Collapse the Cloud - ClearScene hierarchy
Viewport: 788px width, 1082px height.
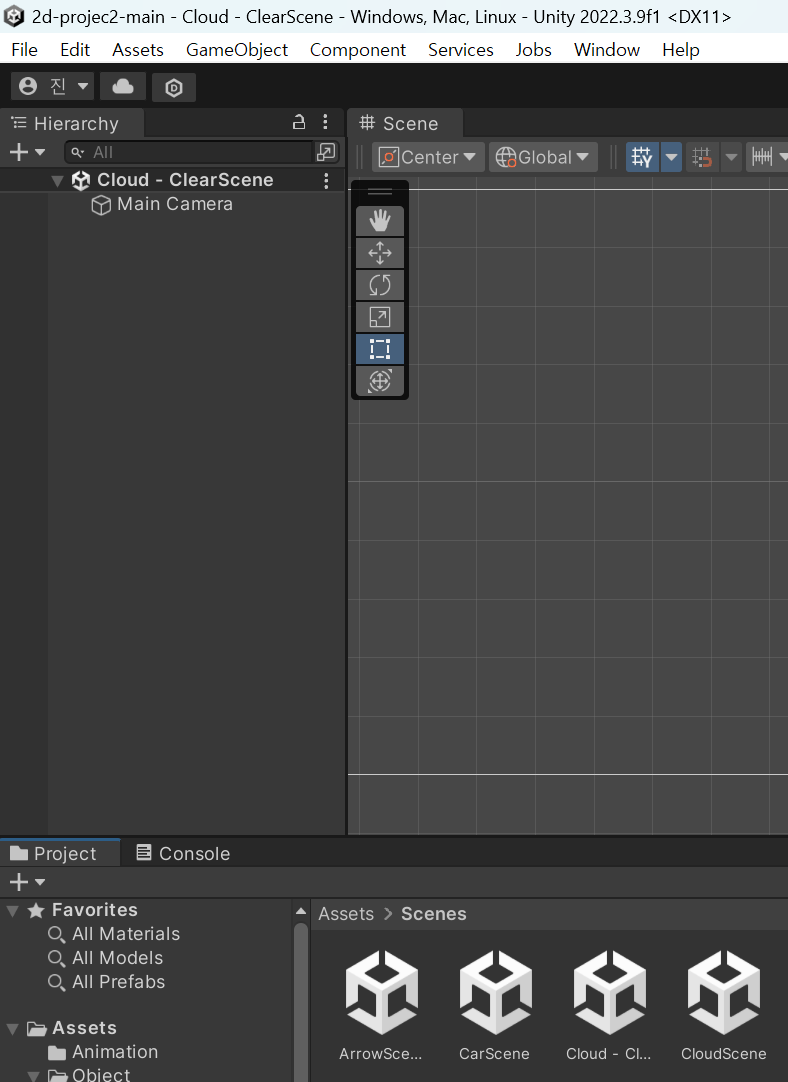[x=57, y=181]
